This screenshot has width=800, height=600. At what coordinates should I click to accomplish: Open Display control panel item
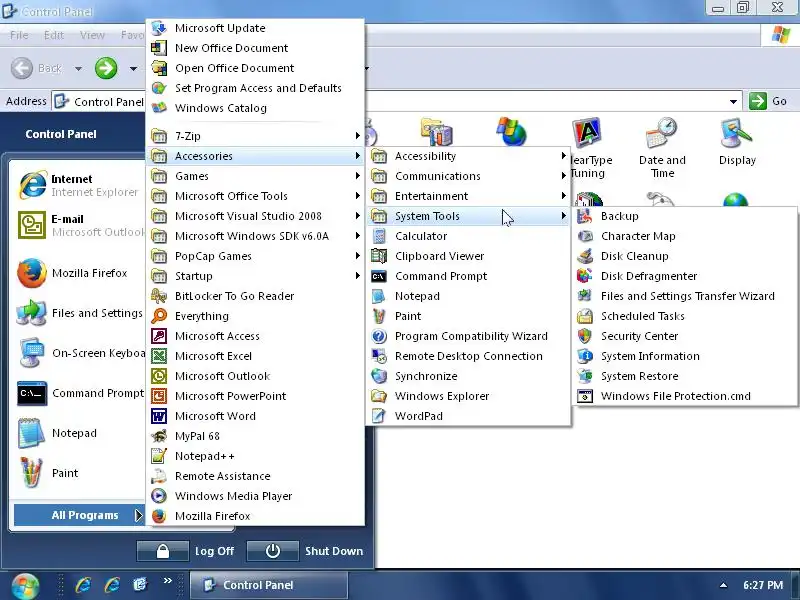[737, 142]
